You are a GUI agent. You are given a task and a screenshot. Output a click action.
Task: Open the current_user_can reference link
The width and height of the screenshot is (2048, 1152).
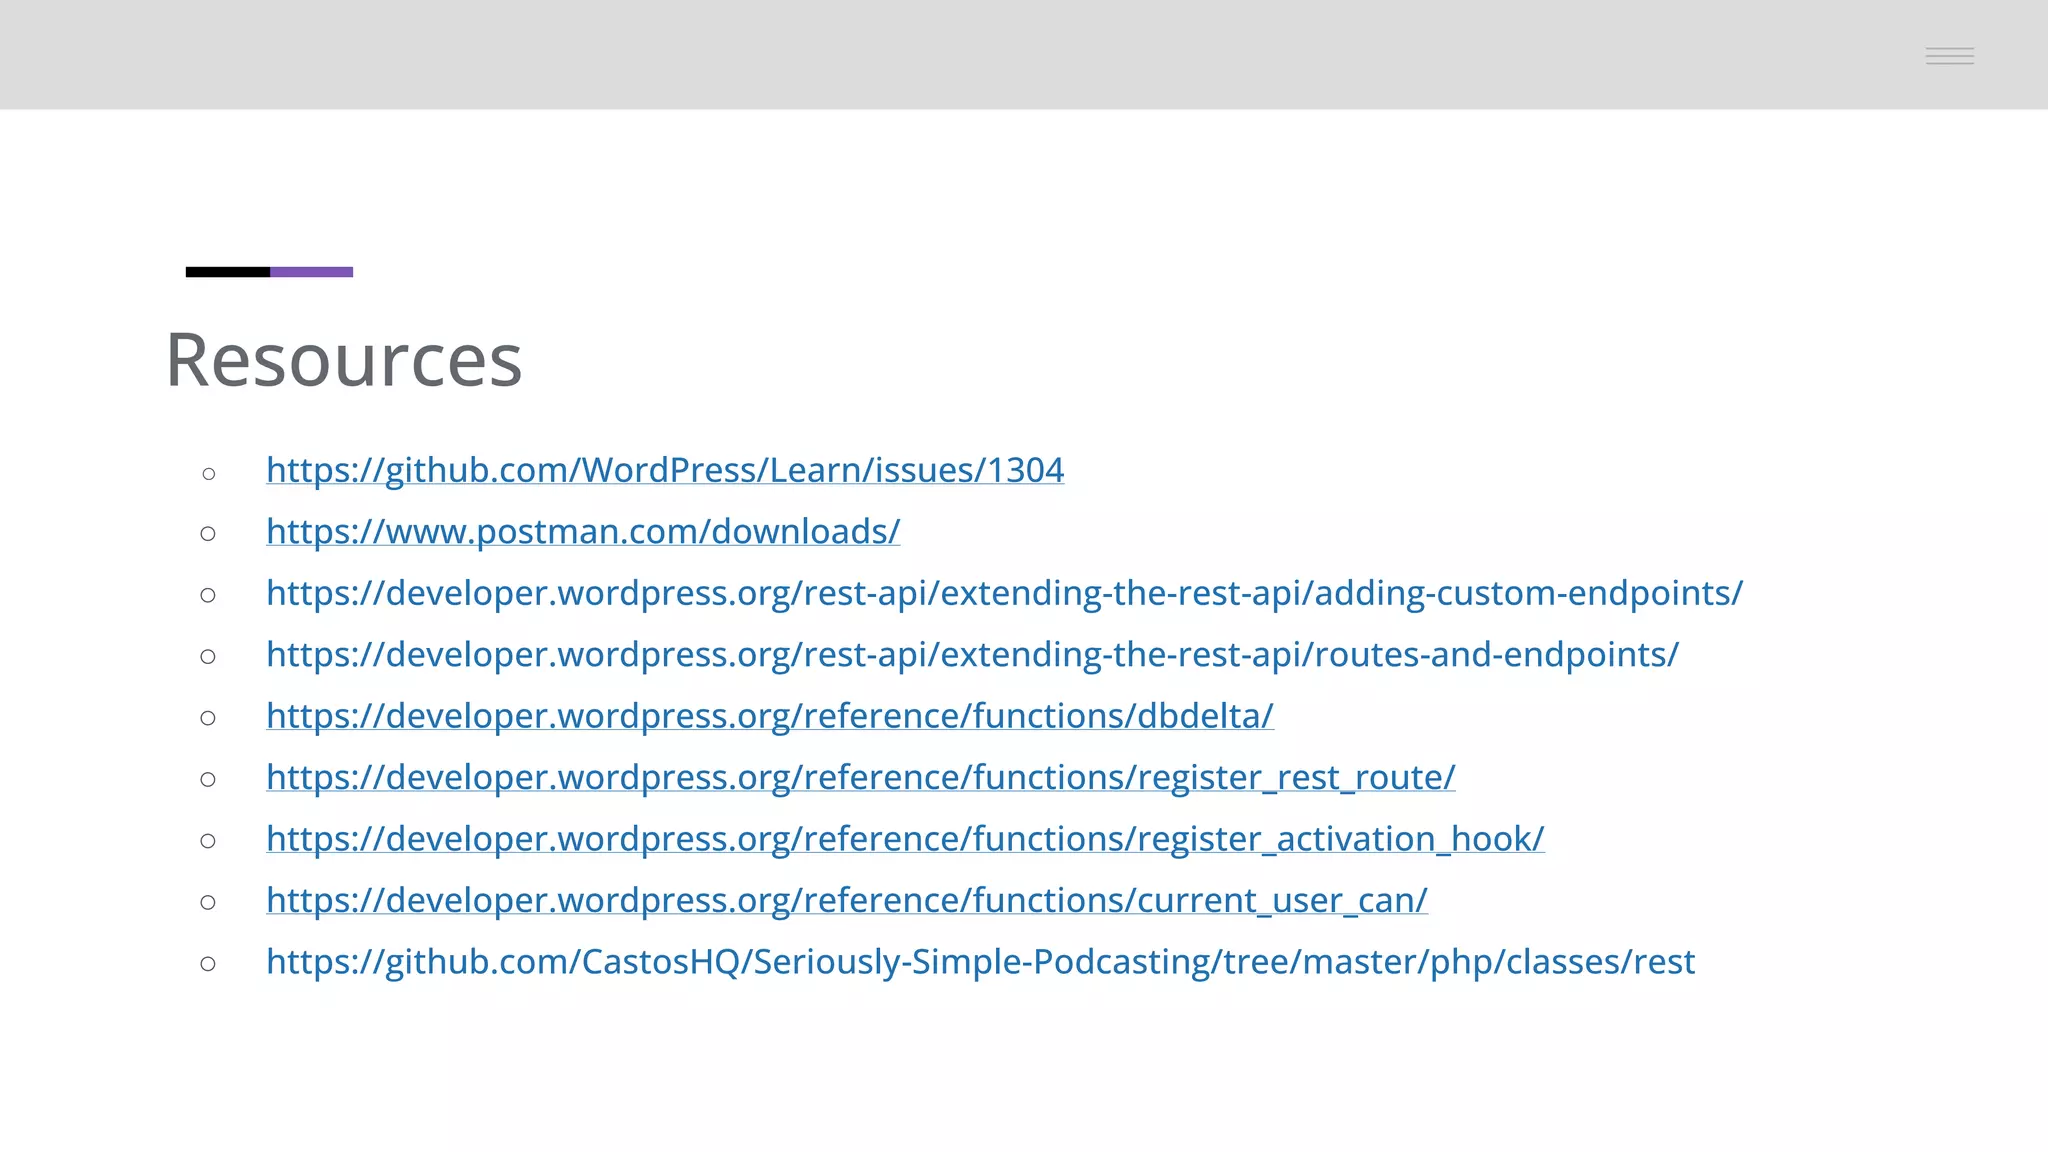click(x=847, y=900)
